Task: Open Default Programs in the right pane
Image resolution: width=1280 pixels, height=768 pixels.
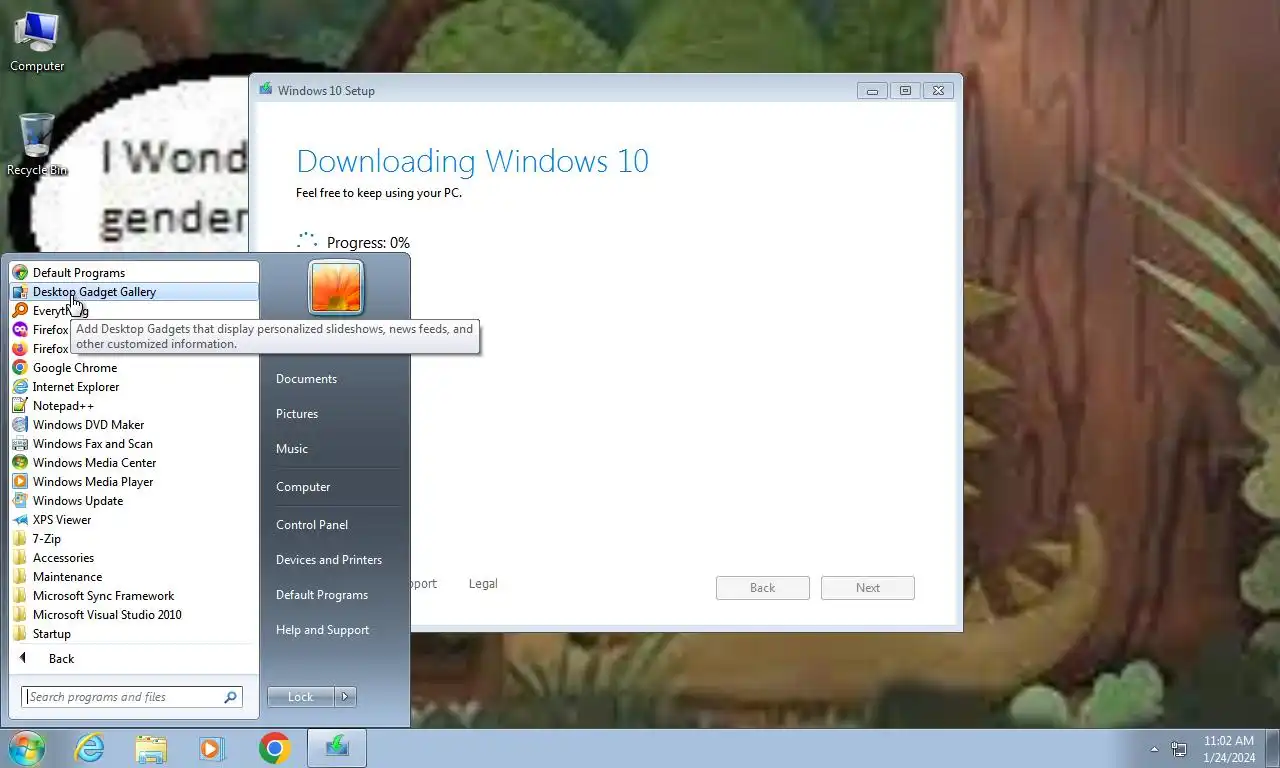Action: pos(336,594)
